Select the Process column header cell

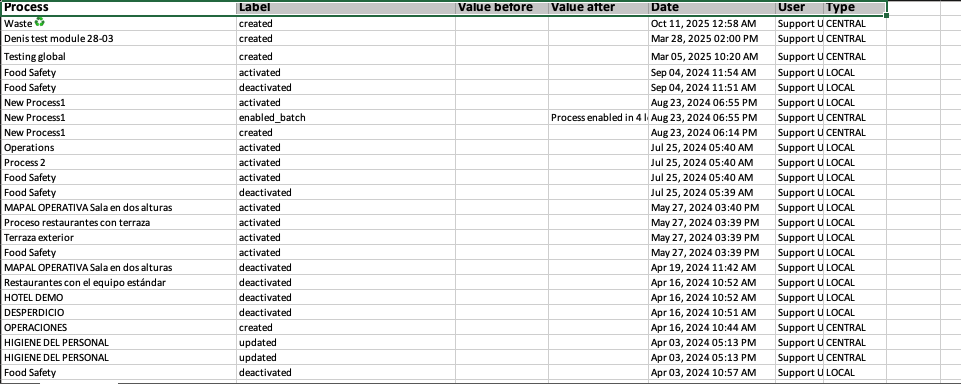[x=118, y=8]
